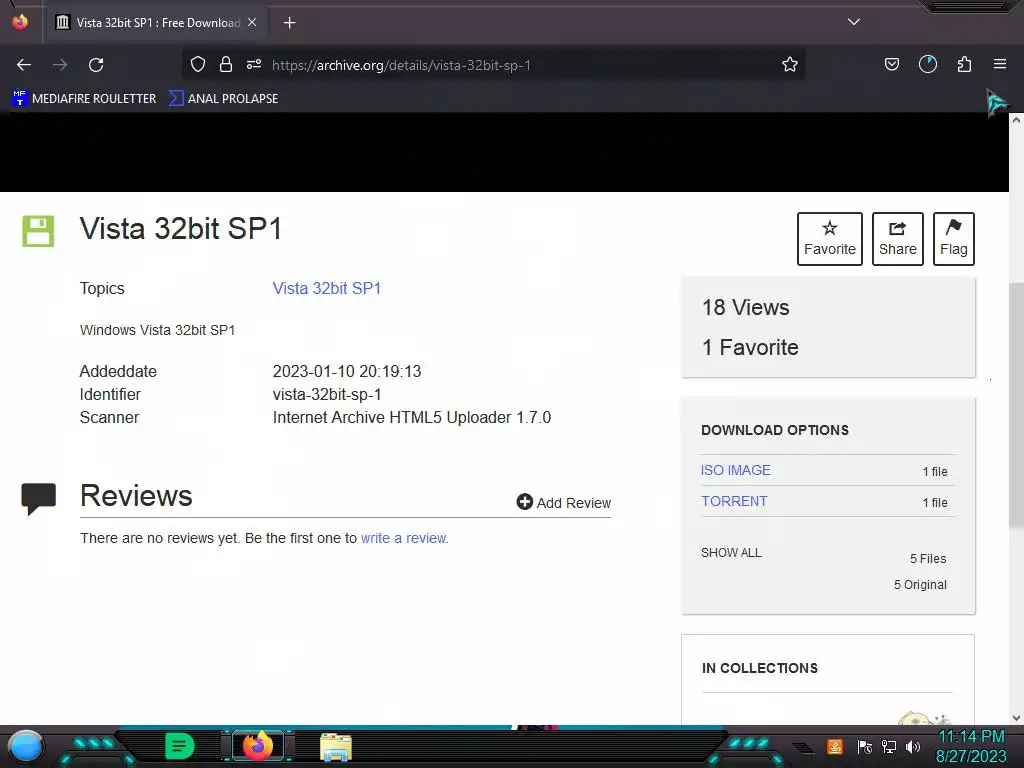The image size is (1024, 768).
Task: Go back to the previous page
Action: pos(24,65)
